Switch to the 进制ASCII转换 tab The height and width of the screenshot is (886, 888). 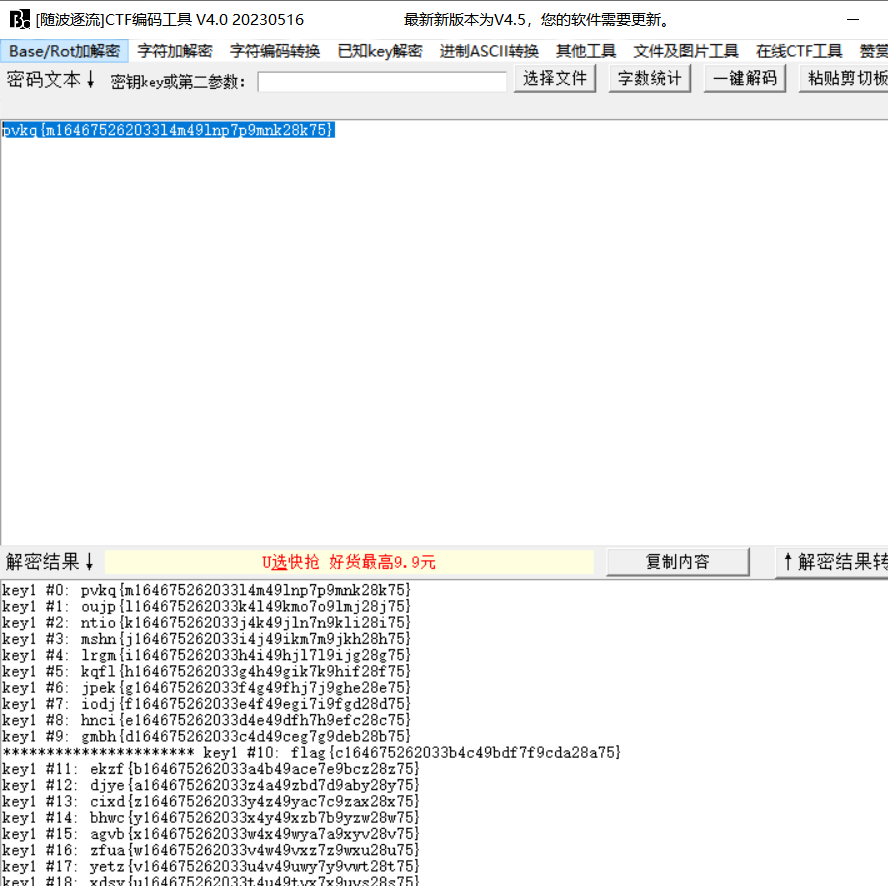(x=489, y=50)
